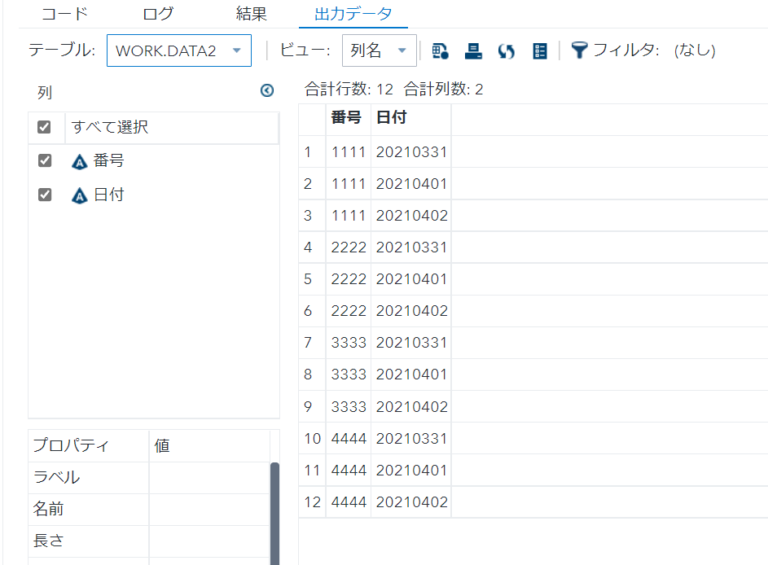Uncheck the 番号 column checkbox

[x=44, y=161]
